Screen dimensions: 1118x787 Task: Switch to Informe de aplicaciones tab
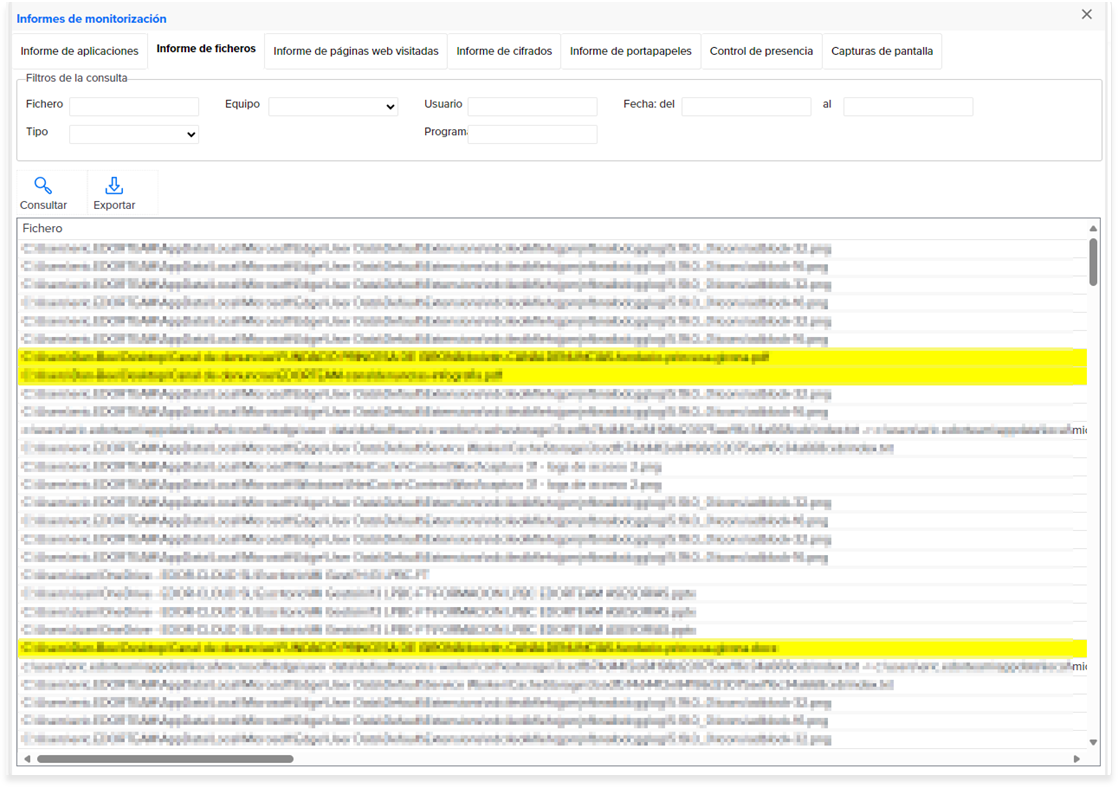pos(79,51)
